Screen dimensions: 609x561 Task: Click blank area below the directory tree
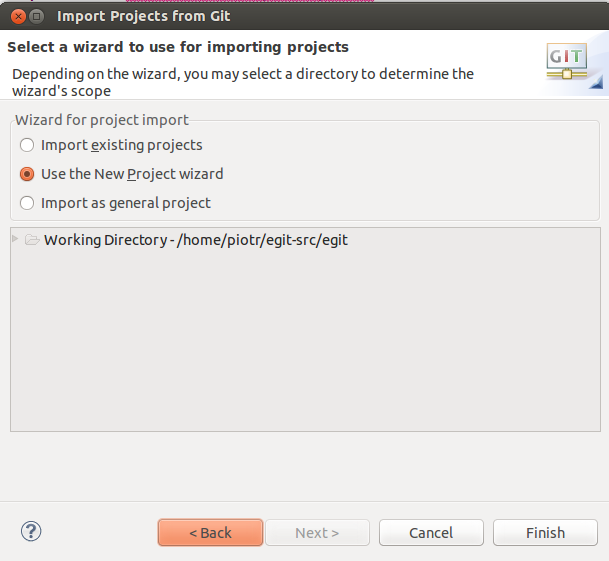click(x=300, y=465)
